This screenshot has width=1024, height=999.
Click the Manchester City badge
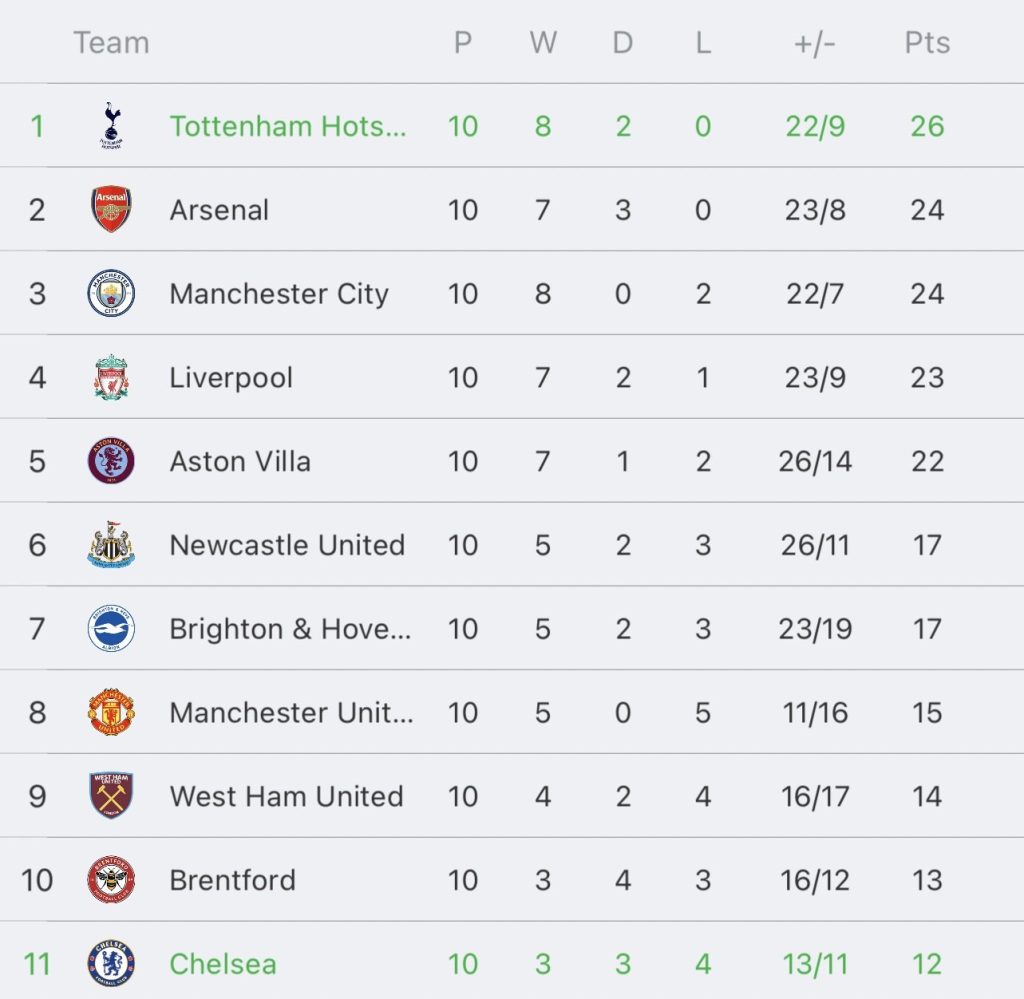[111, 294]
